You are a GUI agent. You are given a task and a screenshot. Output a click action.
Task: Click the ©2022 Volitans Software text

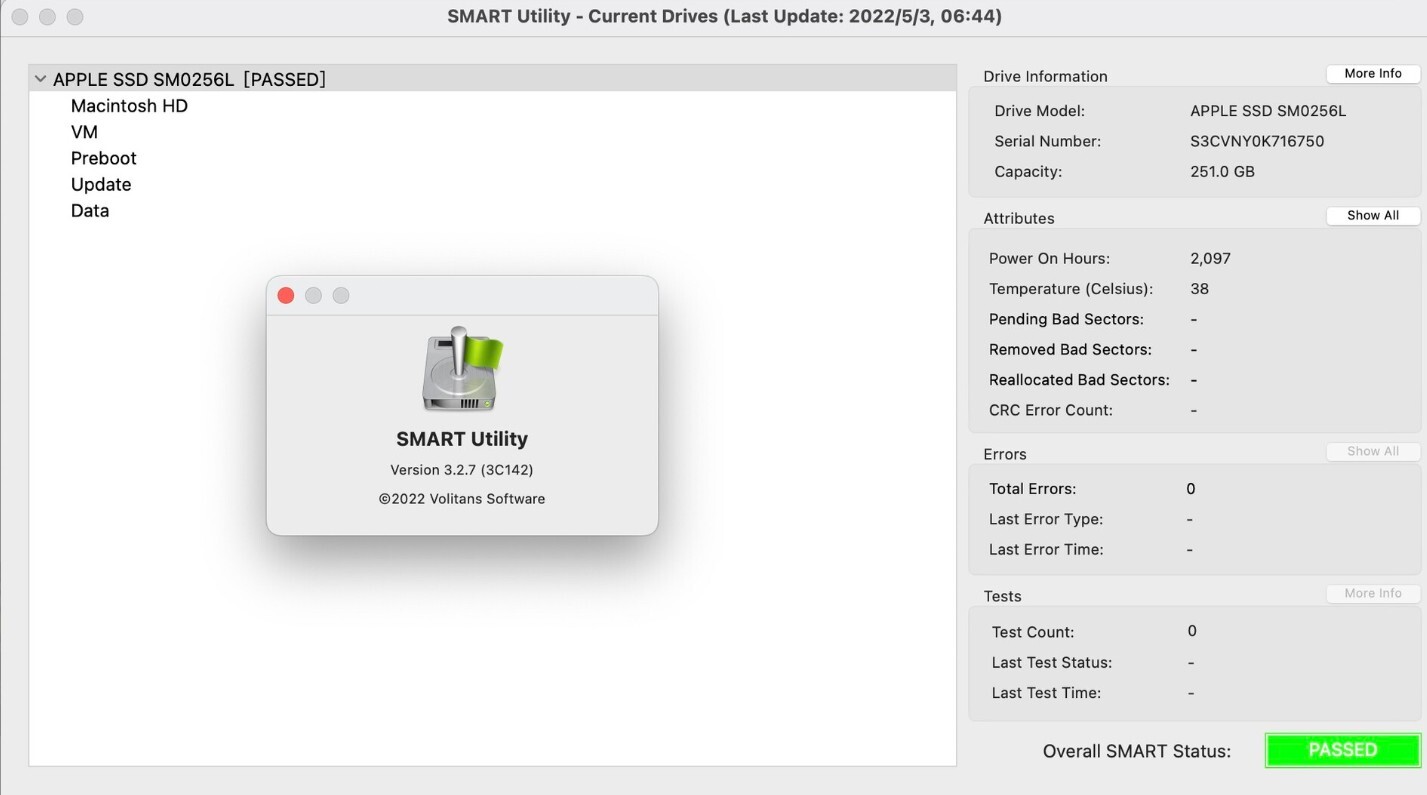(462, 499)
